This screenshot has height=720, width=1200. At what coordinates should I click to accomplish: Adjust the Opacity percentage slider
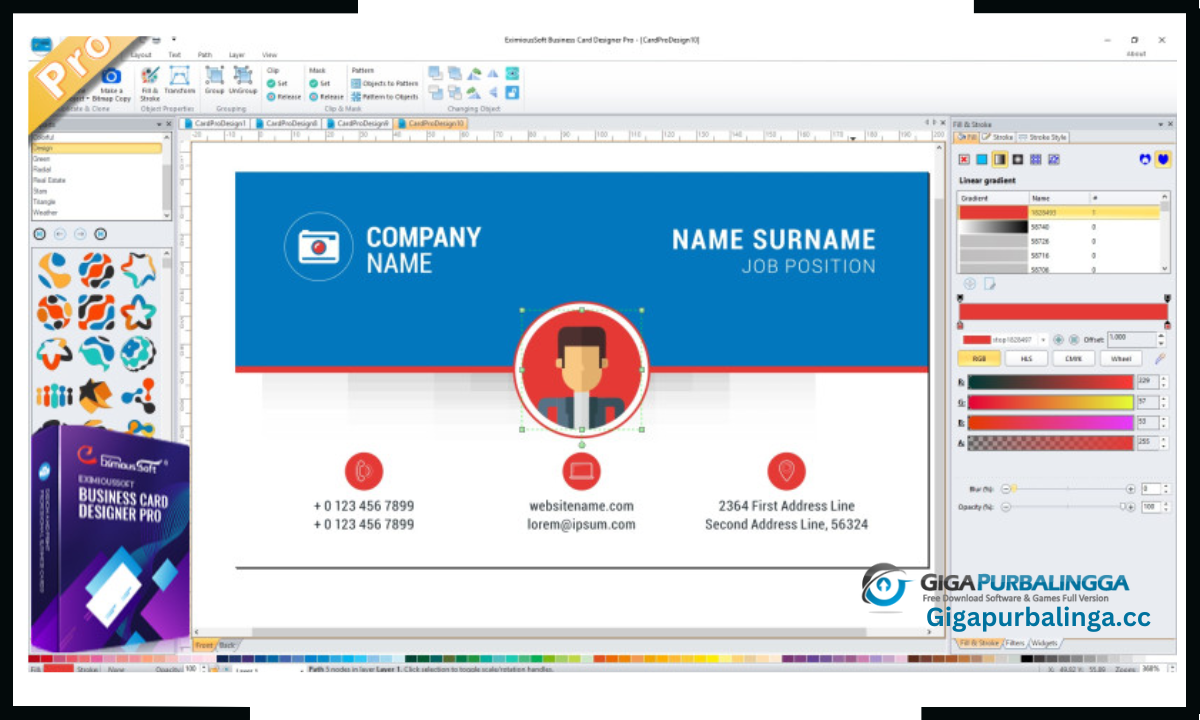point(1067,507)
